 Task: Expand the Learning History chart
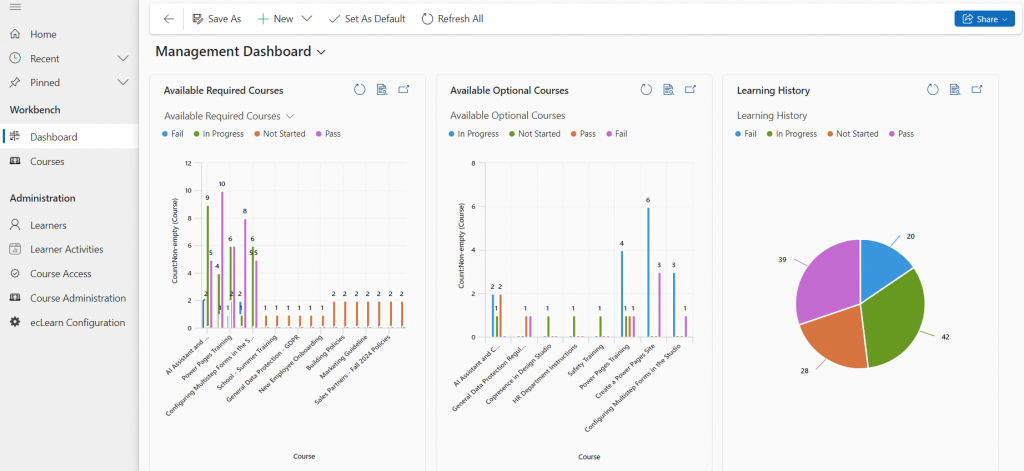pos(977,89)
